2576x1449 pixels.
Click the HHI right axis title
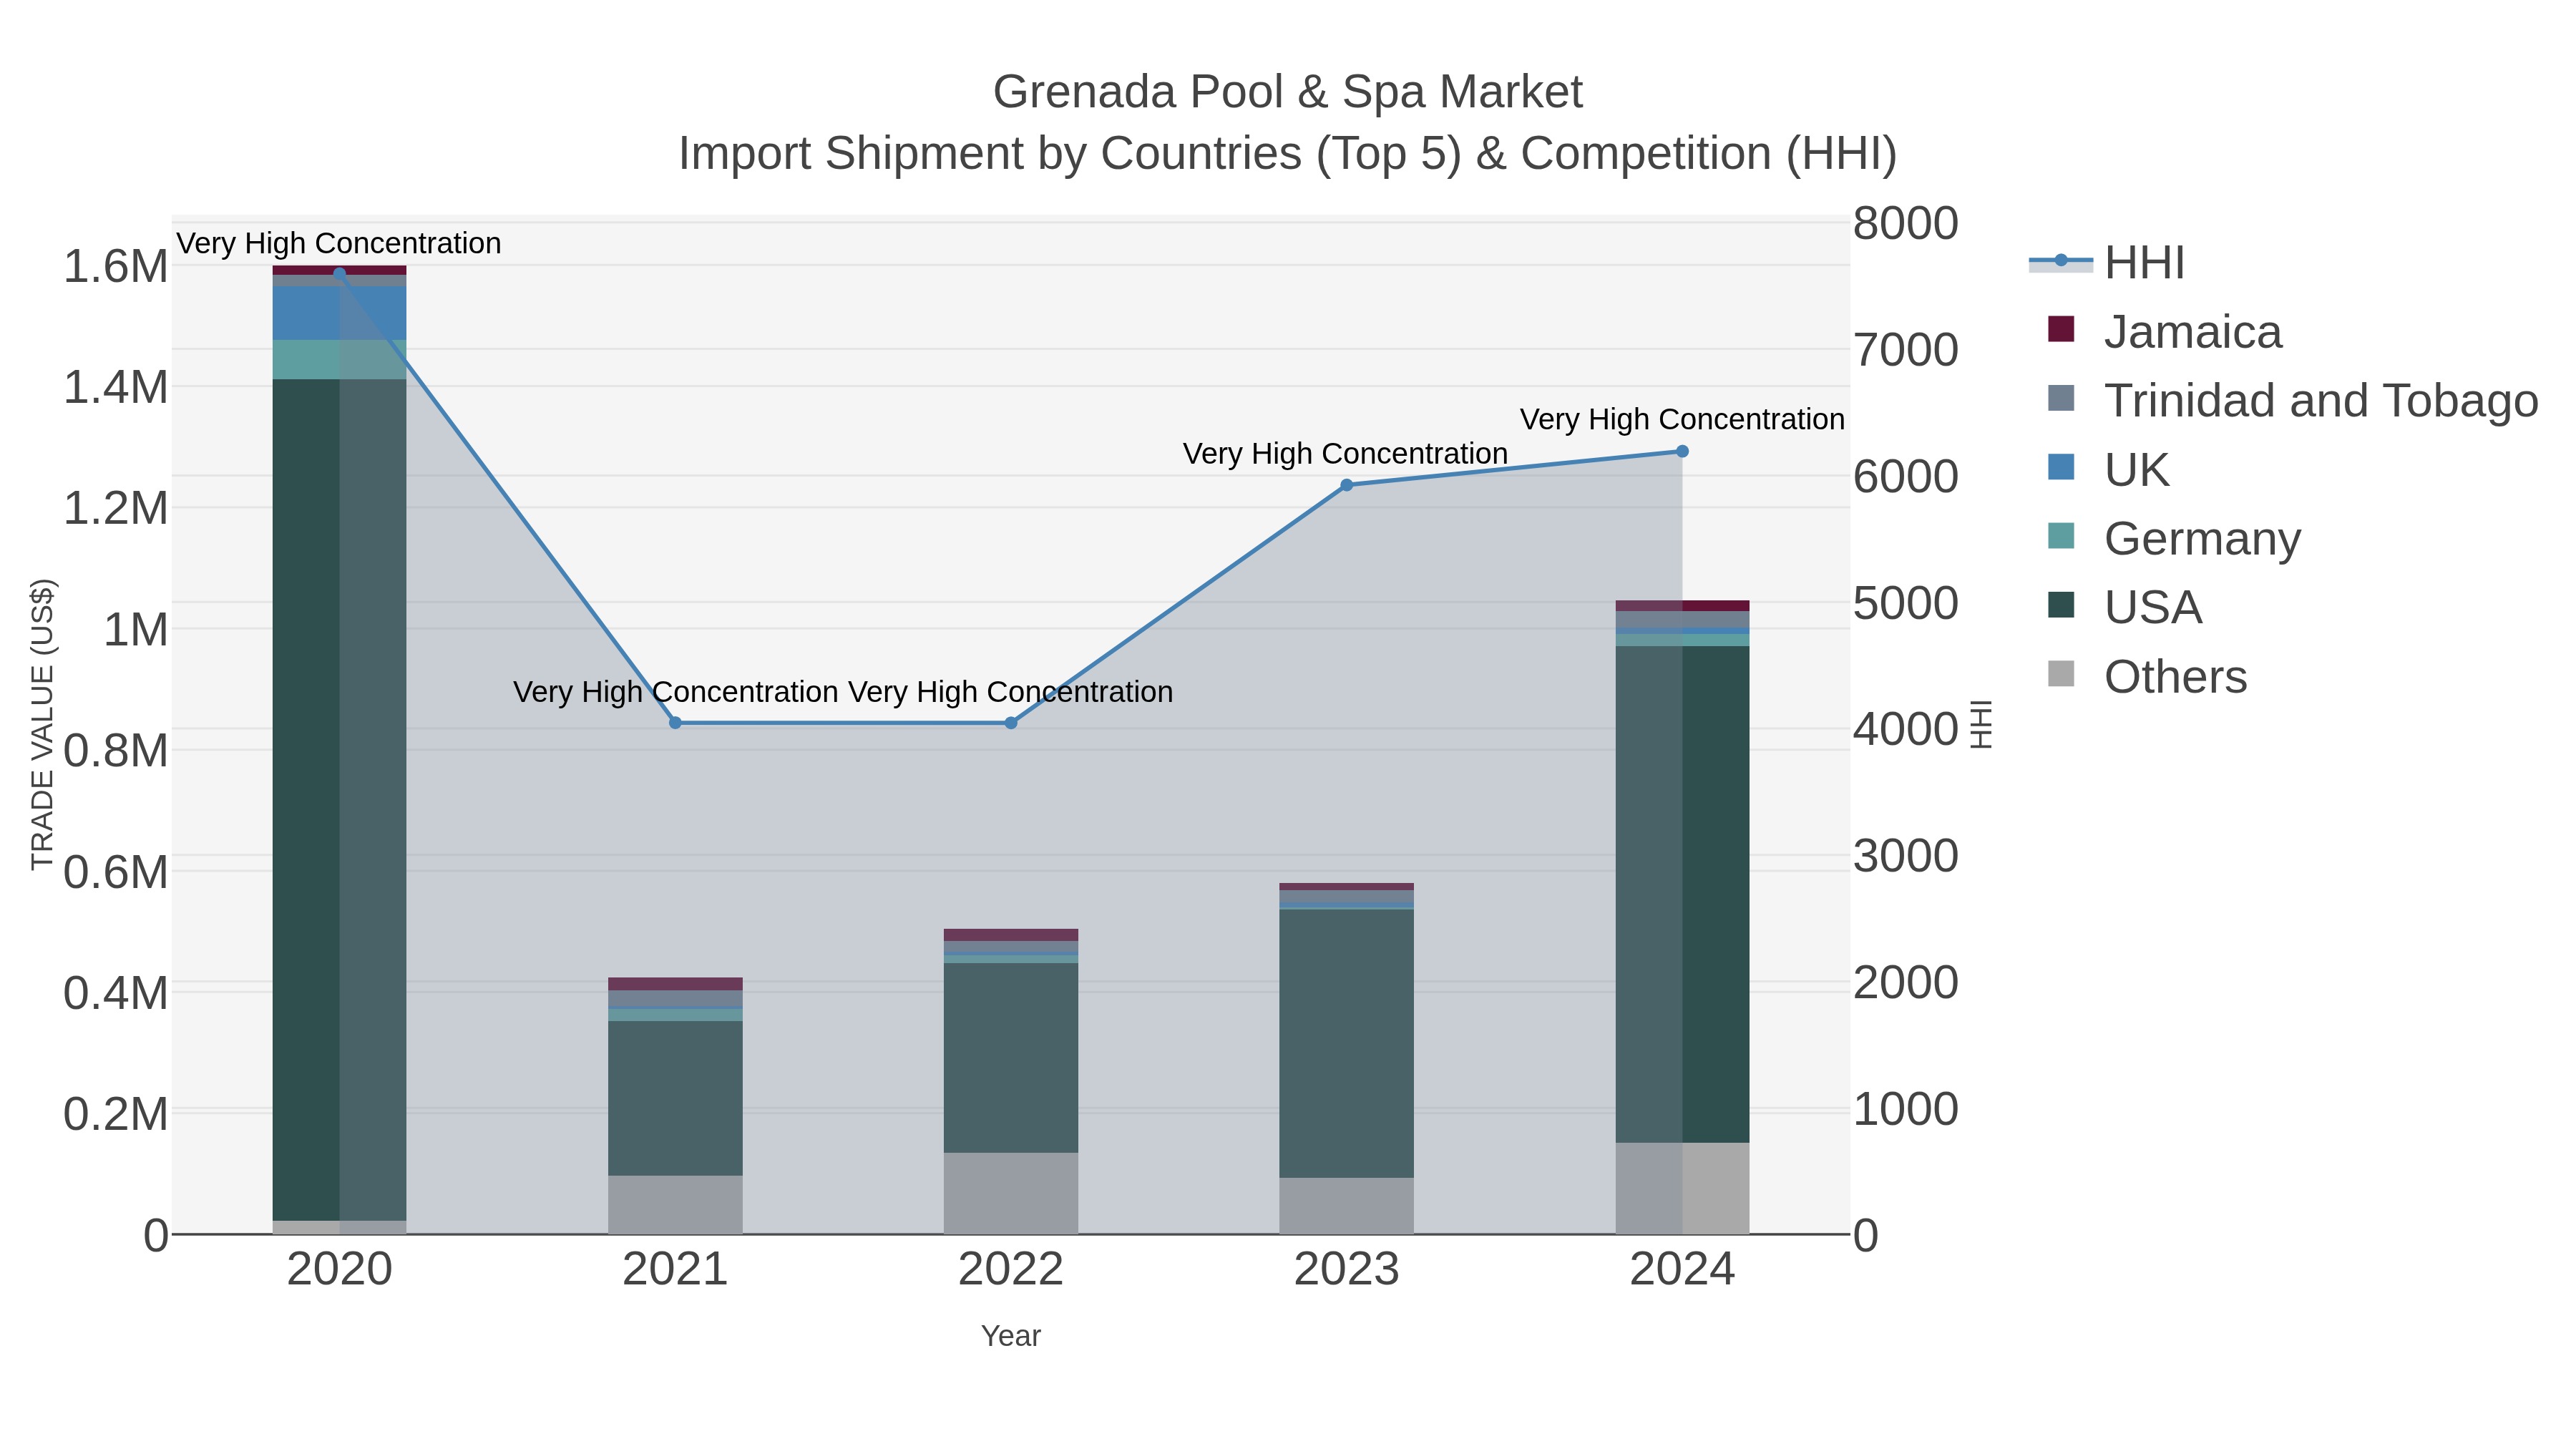click(x=1981, y=725)
